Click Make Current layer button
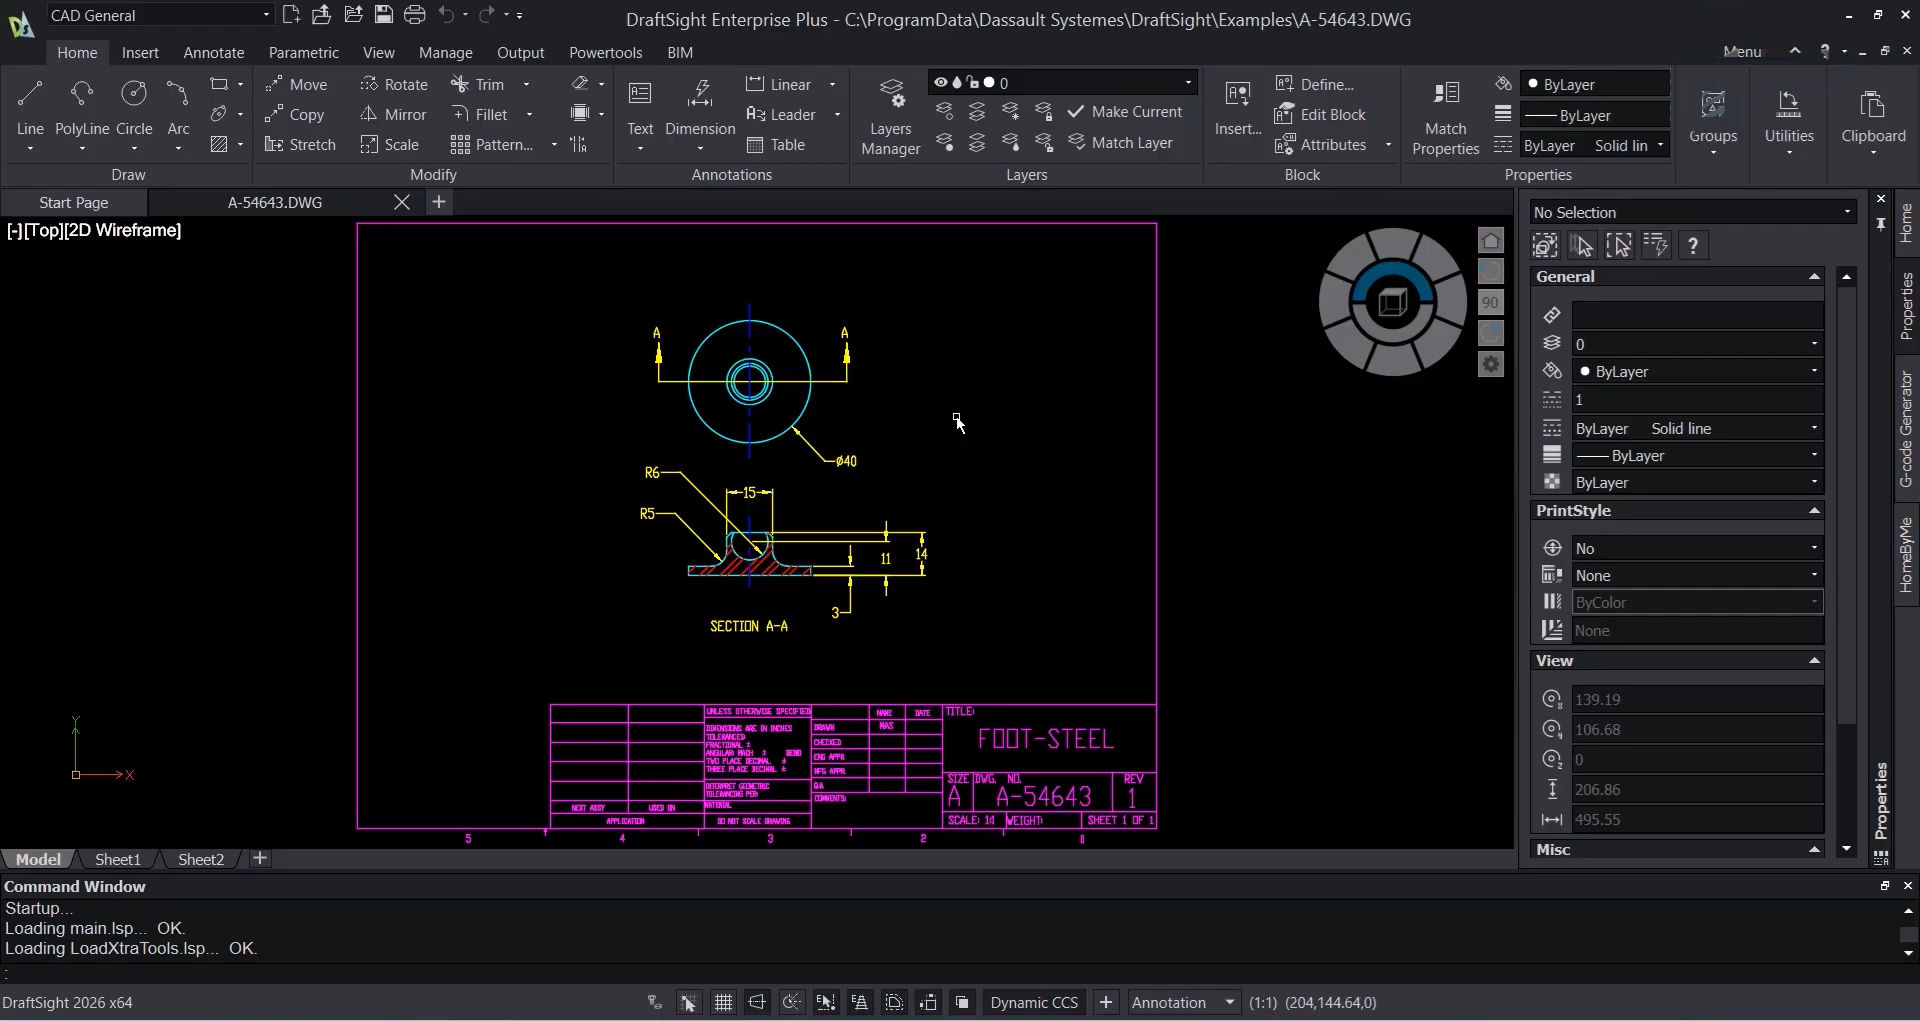 click(x=1125, y=112)
